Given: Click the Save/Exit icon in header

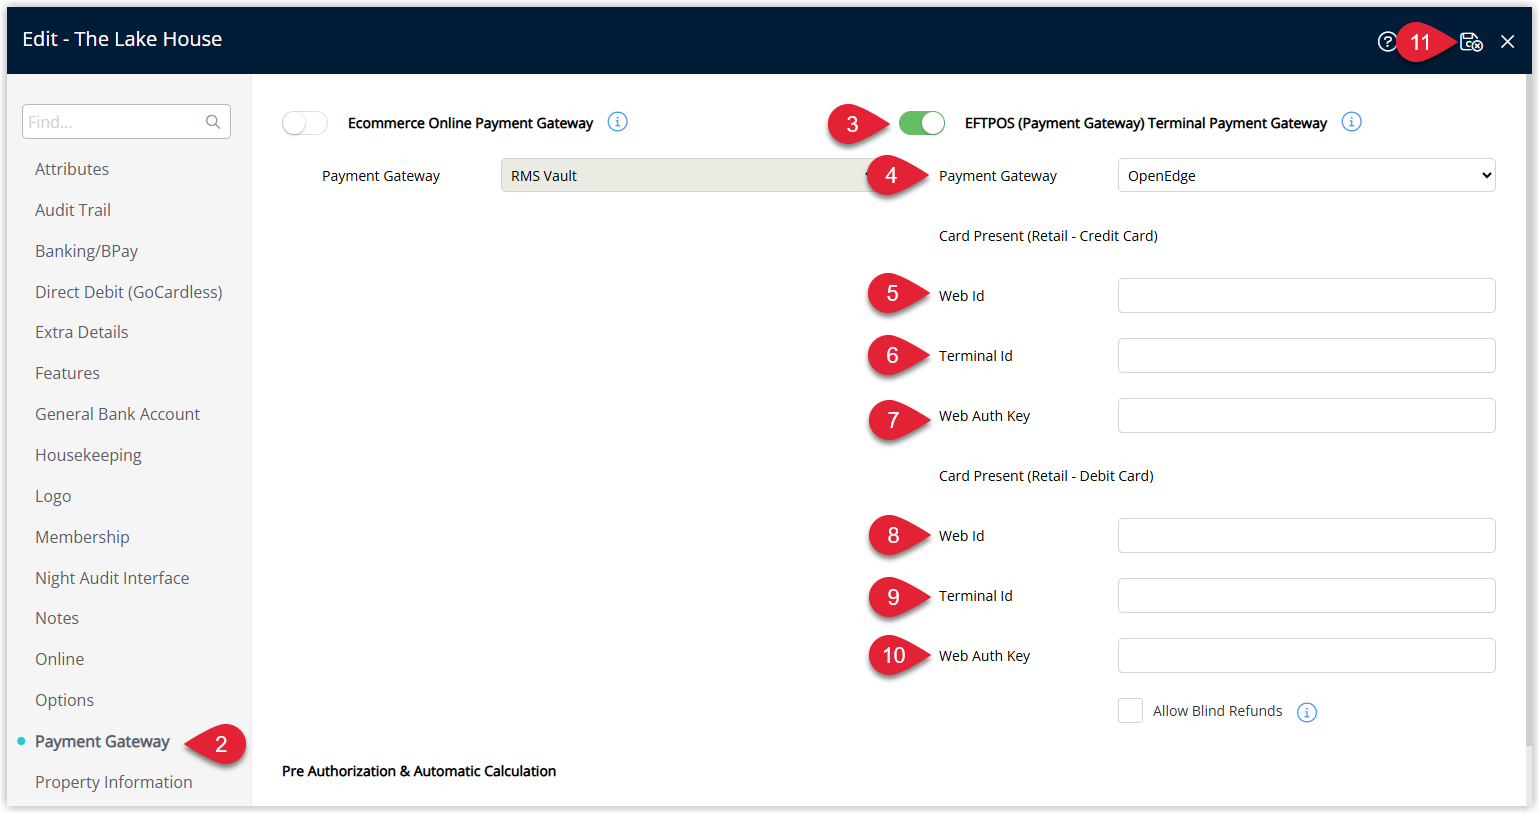Looking at the screenshot, I should [1471, 42].
